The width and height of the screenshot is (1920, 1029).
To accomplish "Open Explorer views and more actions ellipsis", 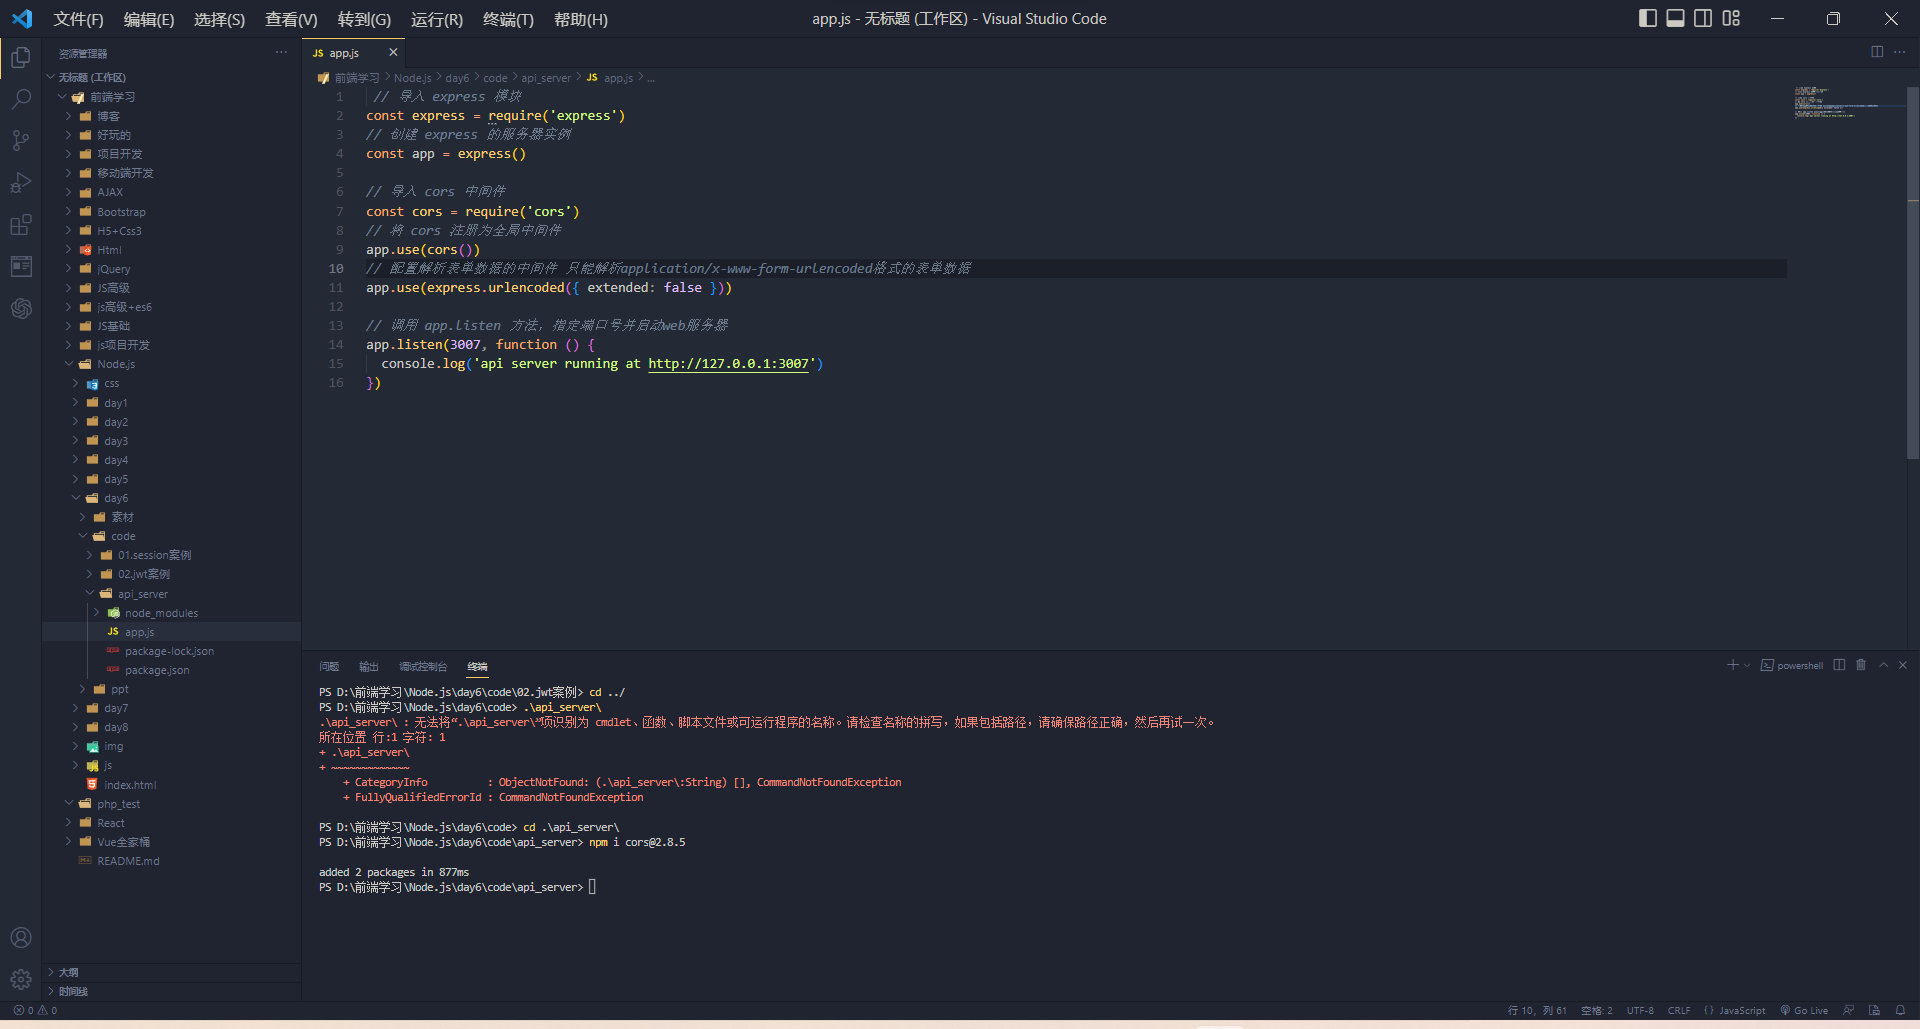I will [x=281, y=52].
